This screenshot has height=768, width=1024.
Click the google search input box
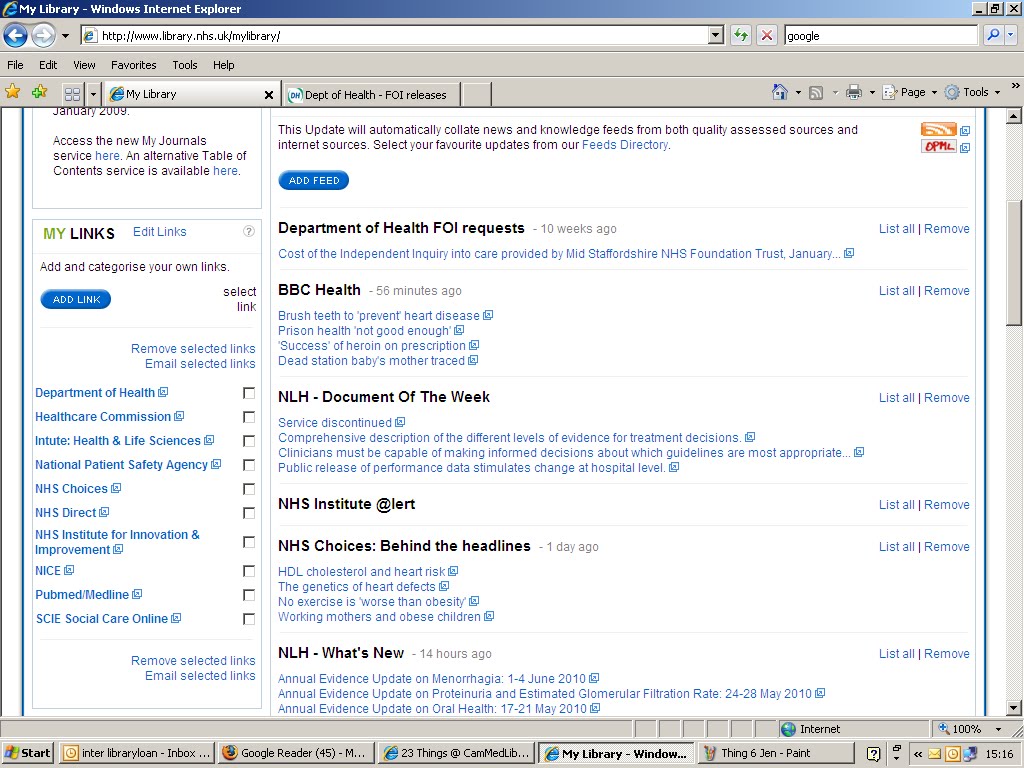click(880, 36)
